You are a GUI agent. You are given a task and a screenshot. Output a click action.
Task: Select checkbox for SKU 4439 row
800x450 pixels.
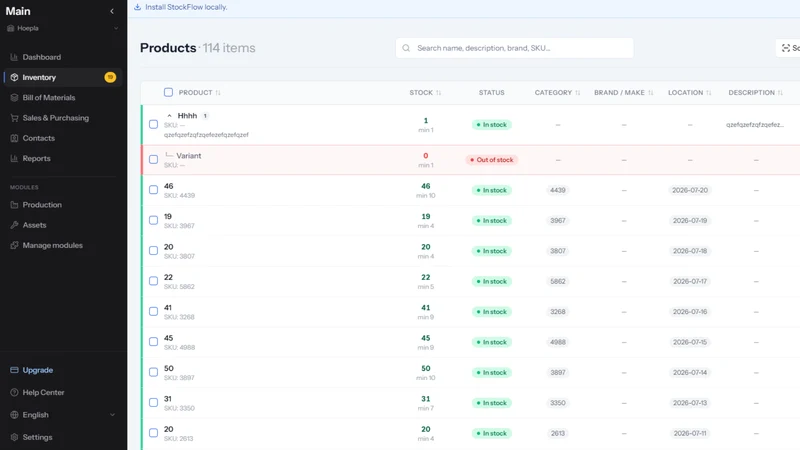point(154,190)
